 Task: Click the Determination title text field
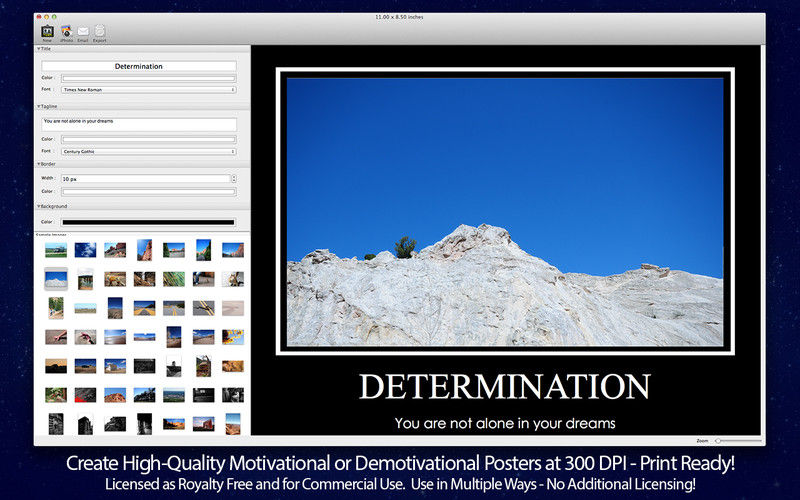tap(139, 66)
